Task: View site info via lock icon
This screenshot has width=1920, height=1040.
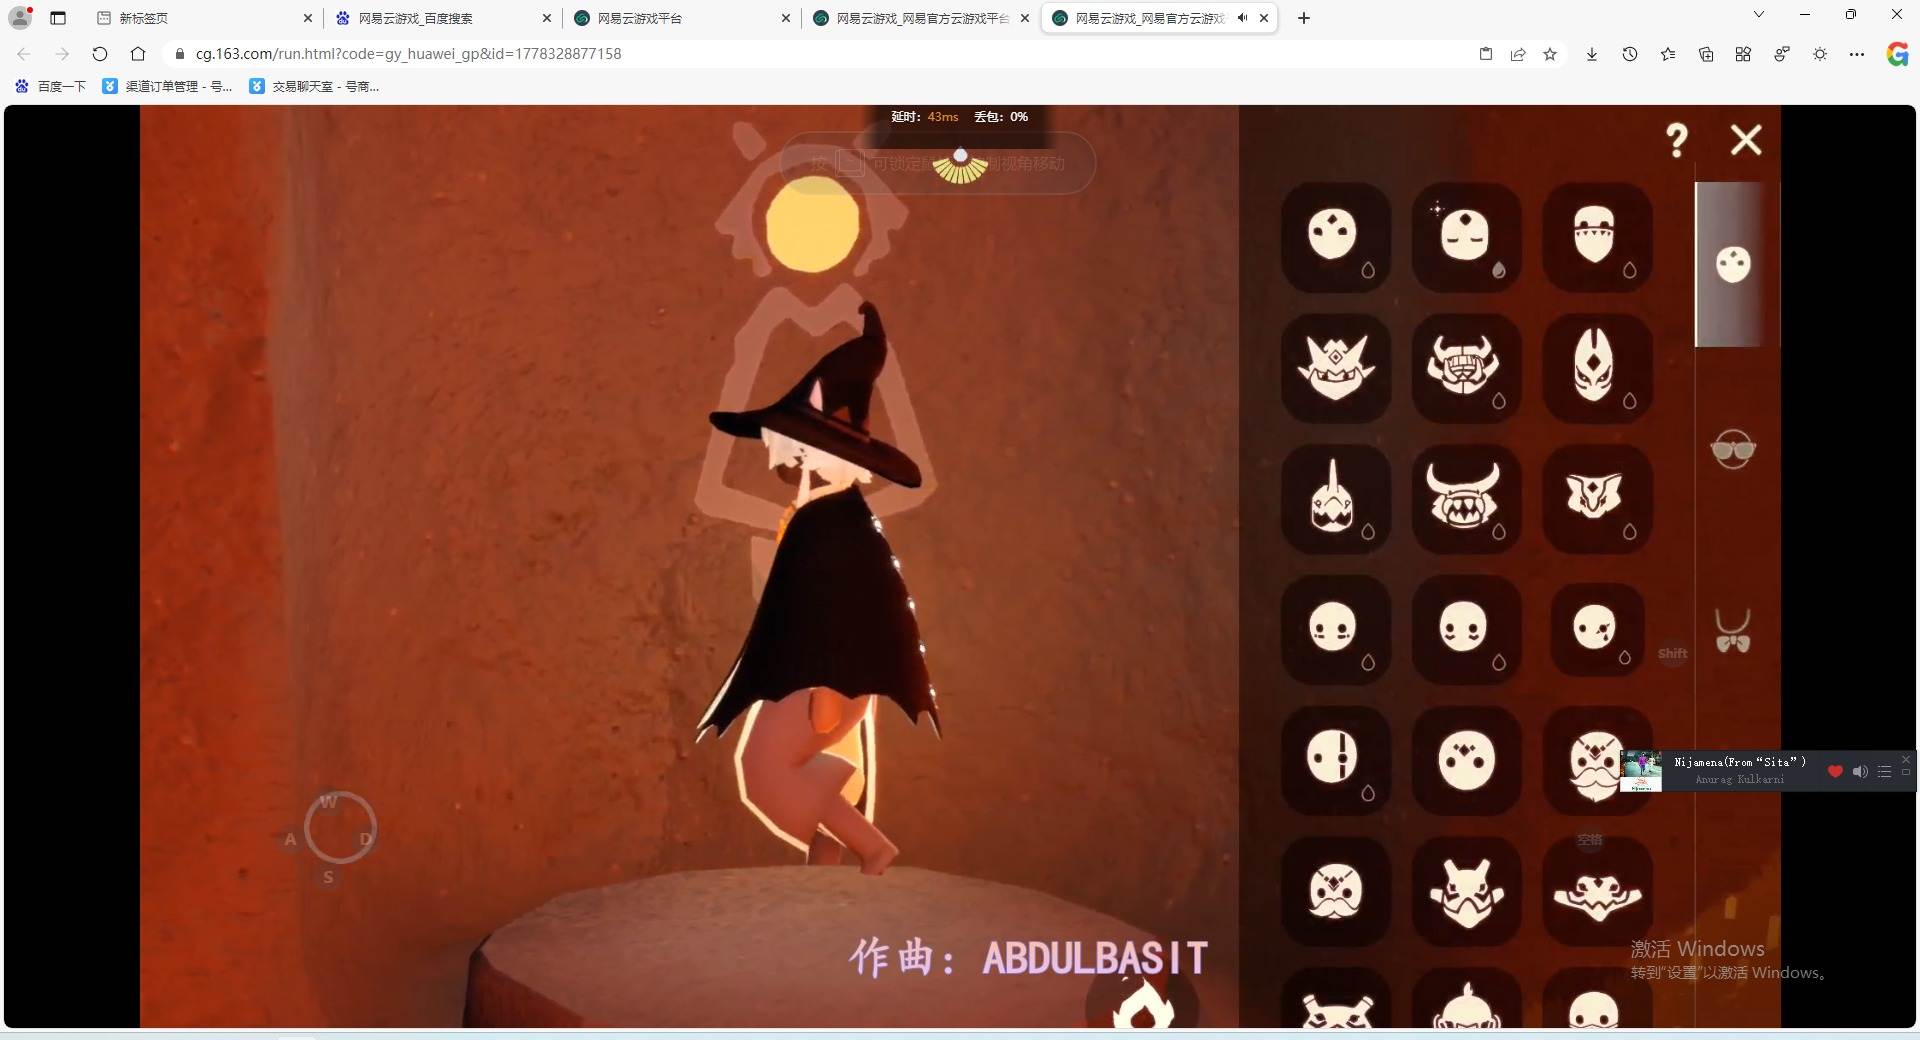Action: tap(179, 54)
